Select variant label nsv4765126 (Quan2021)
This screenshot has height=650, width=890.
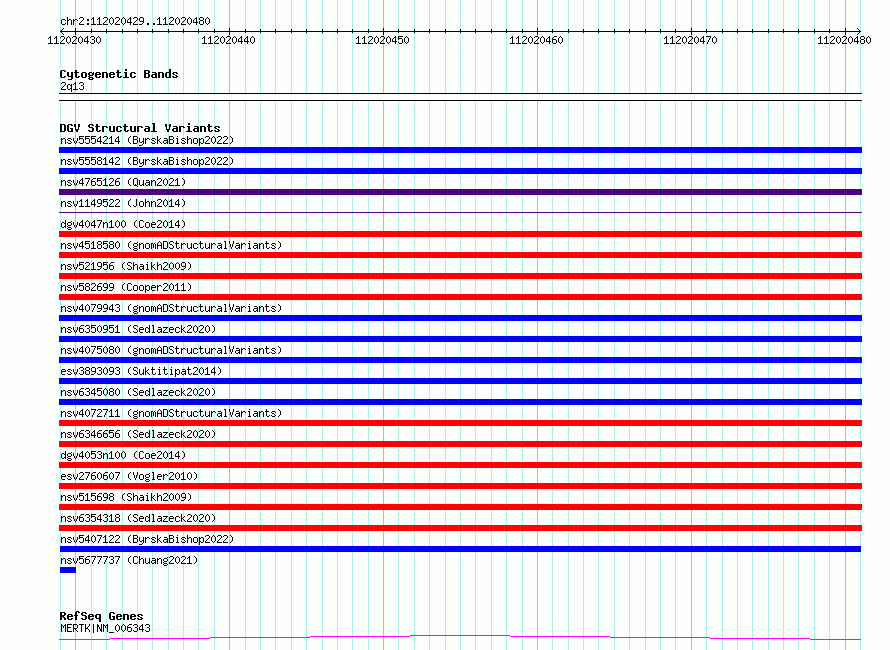tap(123, 182)
